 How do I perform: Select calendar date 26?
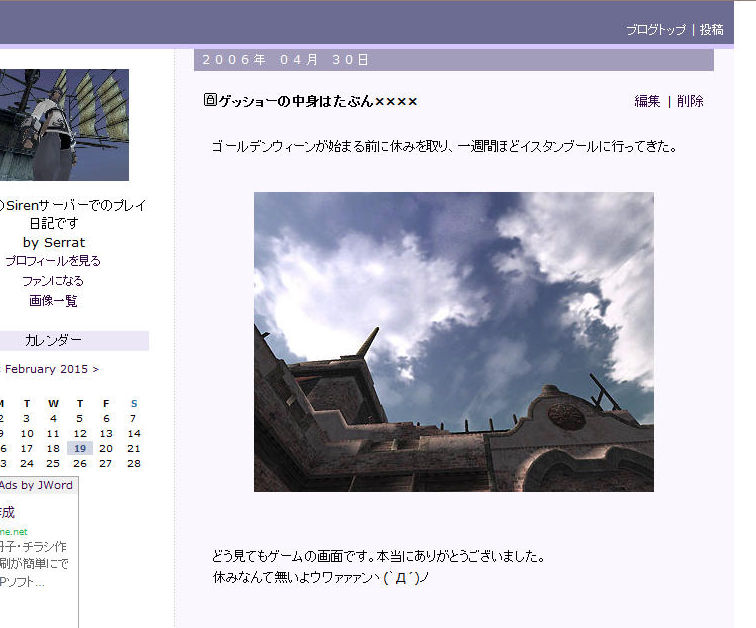pyautogui.click(x=80, y=464)
